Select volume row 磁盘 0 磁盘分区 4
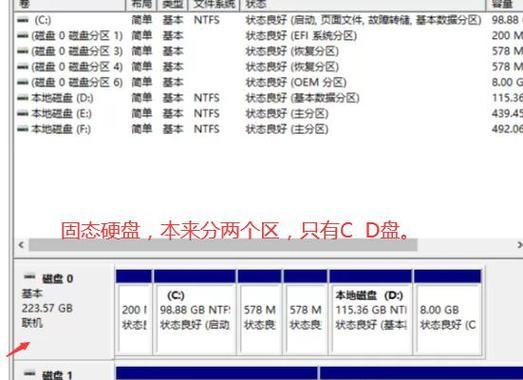 [269, 67]
